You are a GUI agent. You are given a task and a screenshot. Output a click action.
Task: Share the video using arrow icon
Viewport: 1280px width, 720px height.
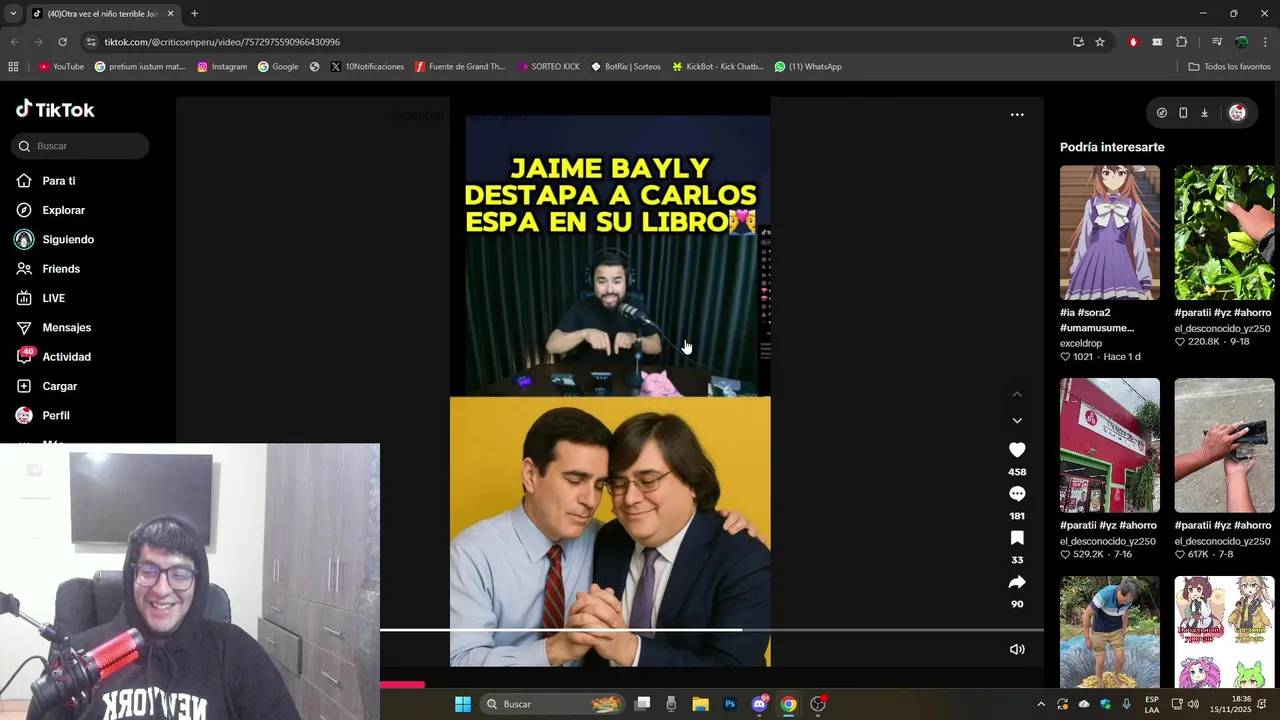tap(1017, 582)
